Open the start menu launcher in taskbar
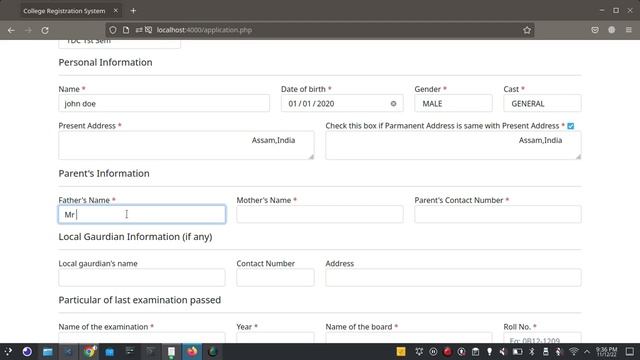Image resolution: width=640 pixels, height=360 pixels. point(8,351)
